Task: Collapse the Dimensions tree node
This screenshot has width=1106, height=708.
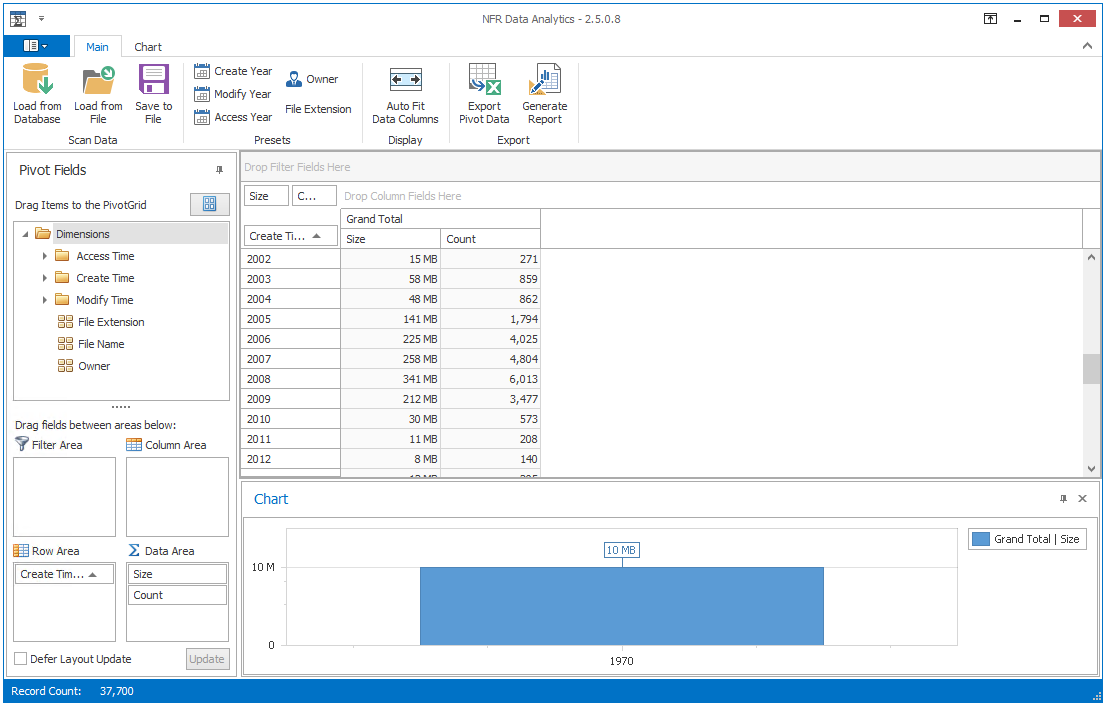Action: pos(25,234)
